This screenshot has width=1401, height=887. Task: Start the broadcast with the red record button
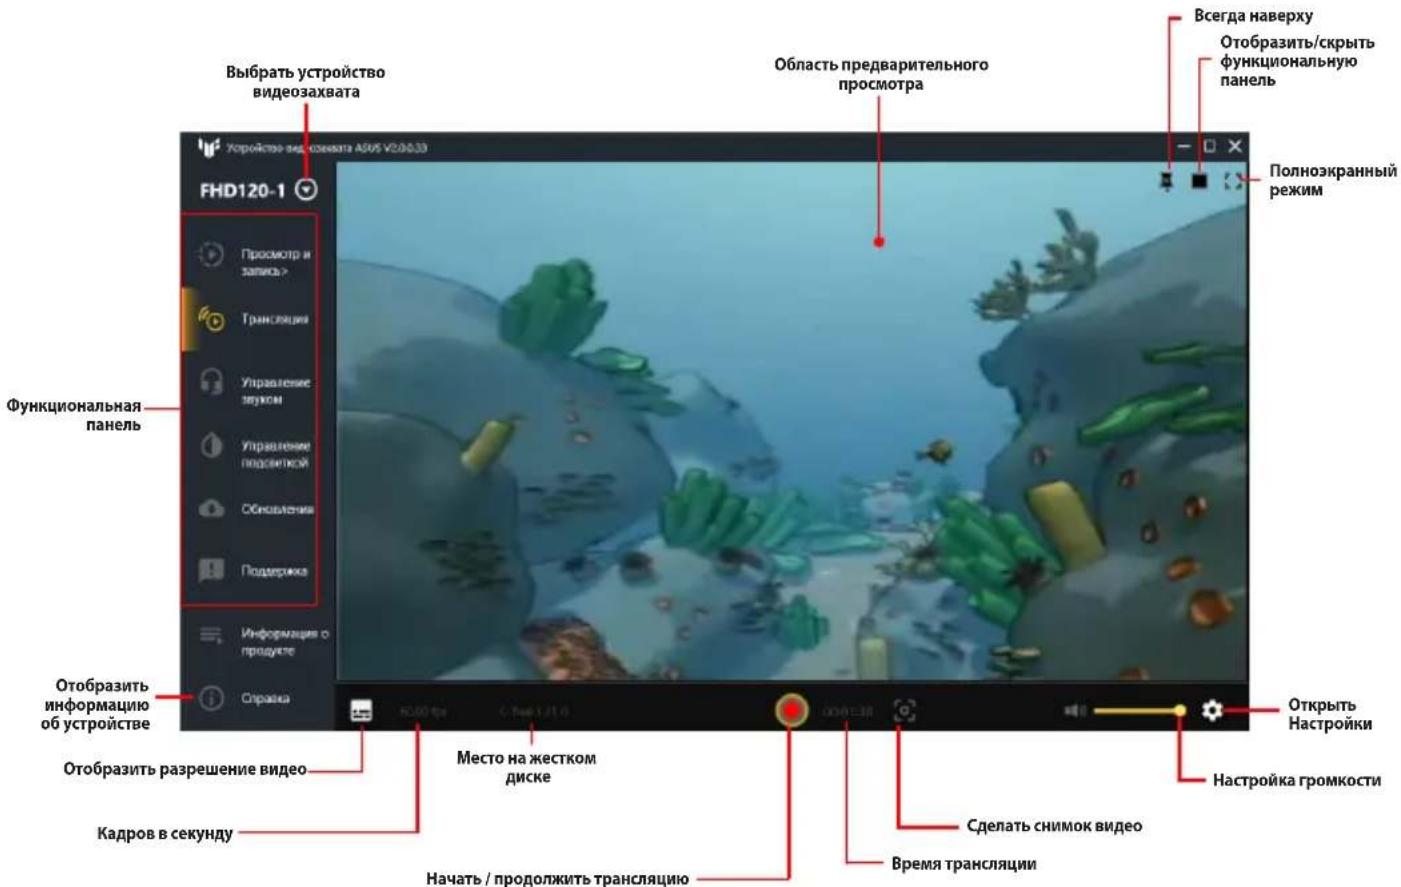pyautogui.click(x=792, y=711)
